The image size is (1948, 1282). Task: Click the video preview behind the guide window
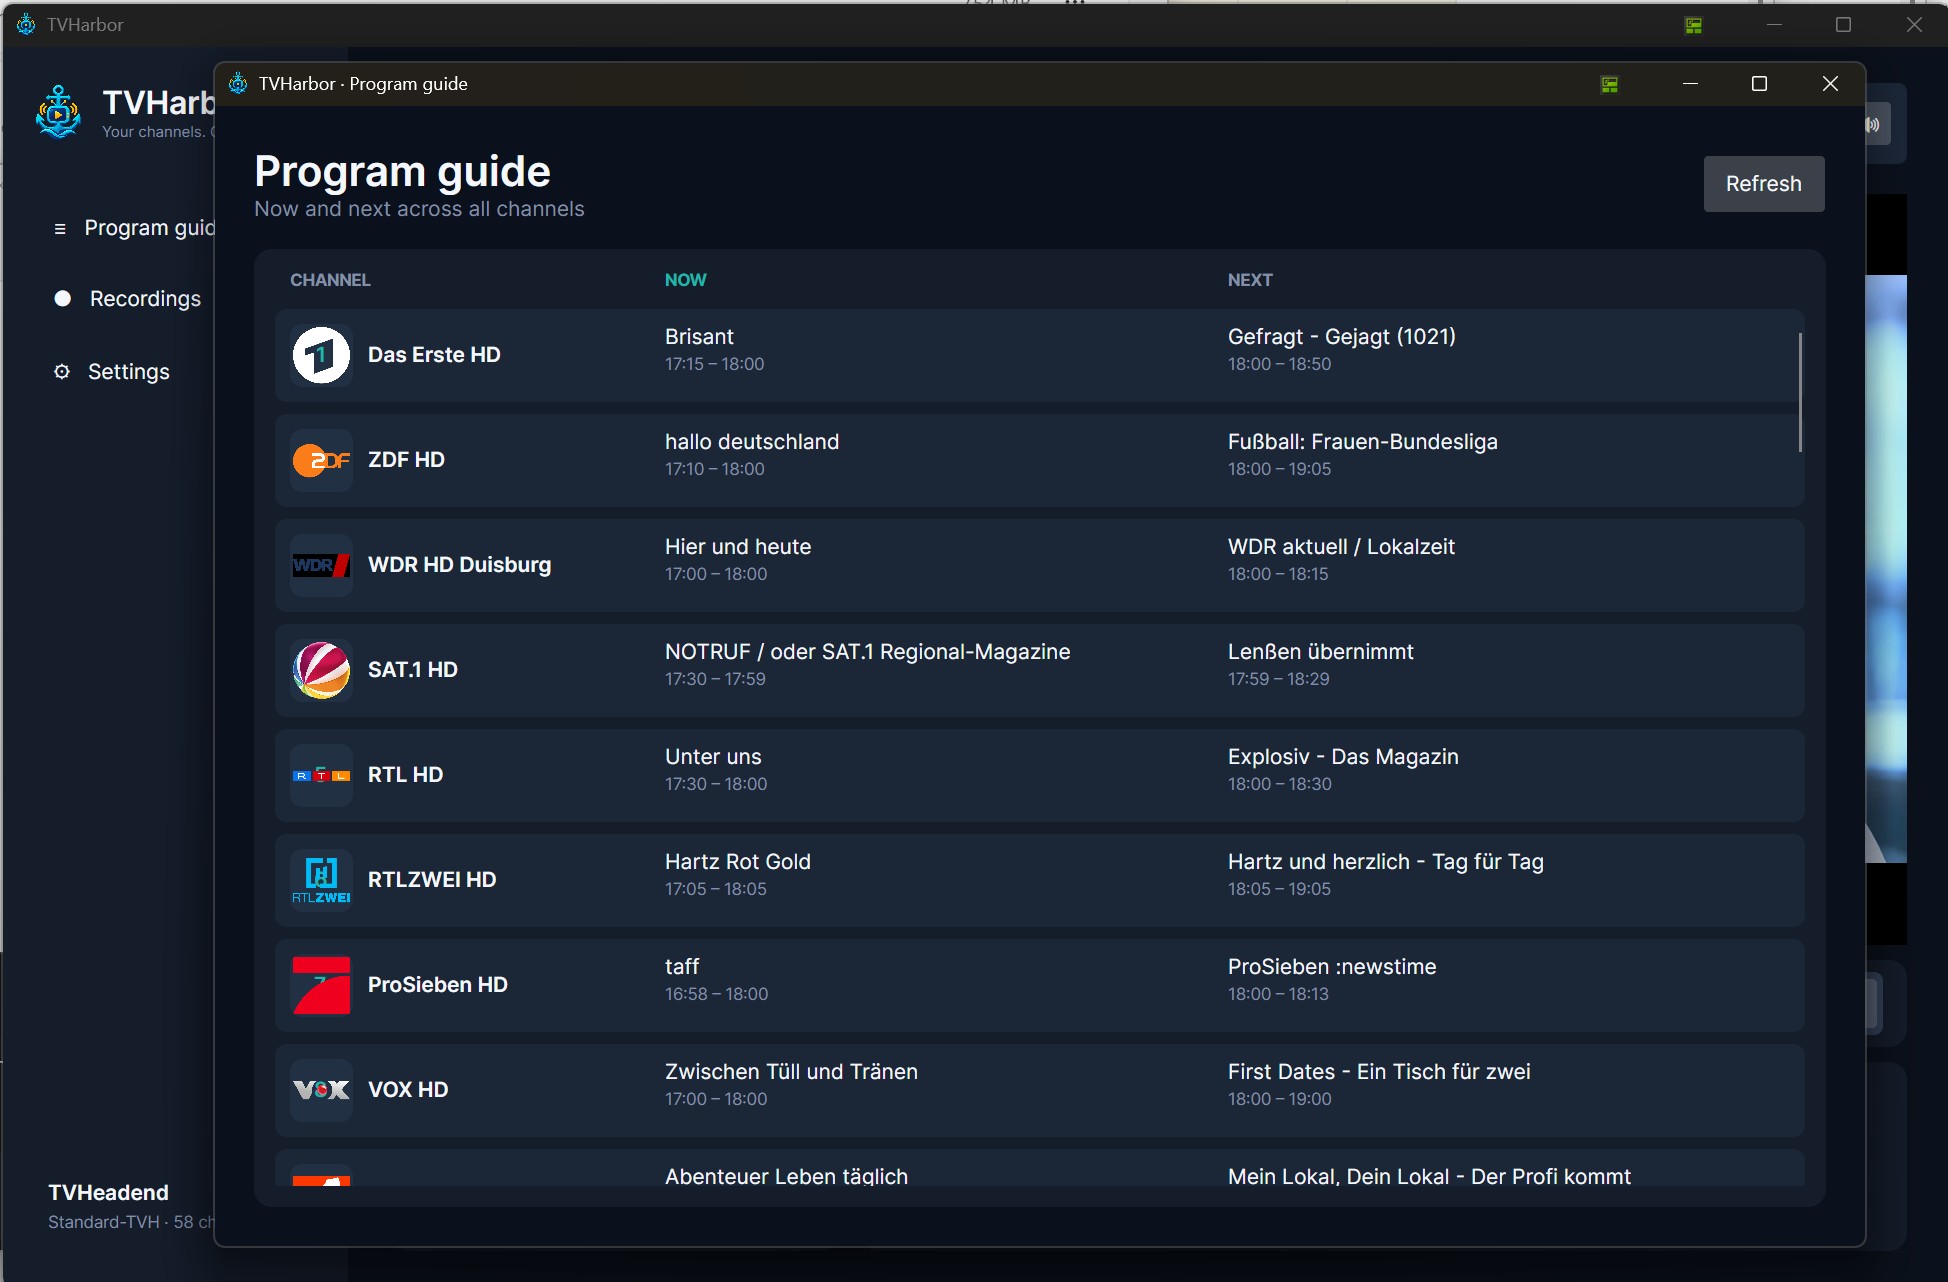pos(1886,568)
